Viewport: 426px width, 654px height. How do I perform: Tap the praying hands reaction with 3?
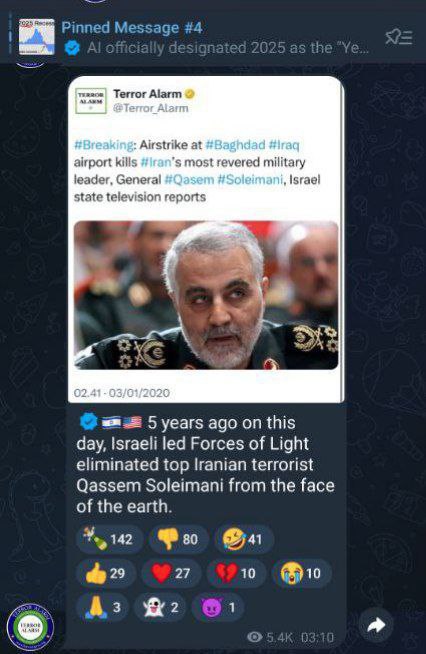[x=103, y=607]
